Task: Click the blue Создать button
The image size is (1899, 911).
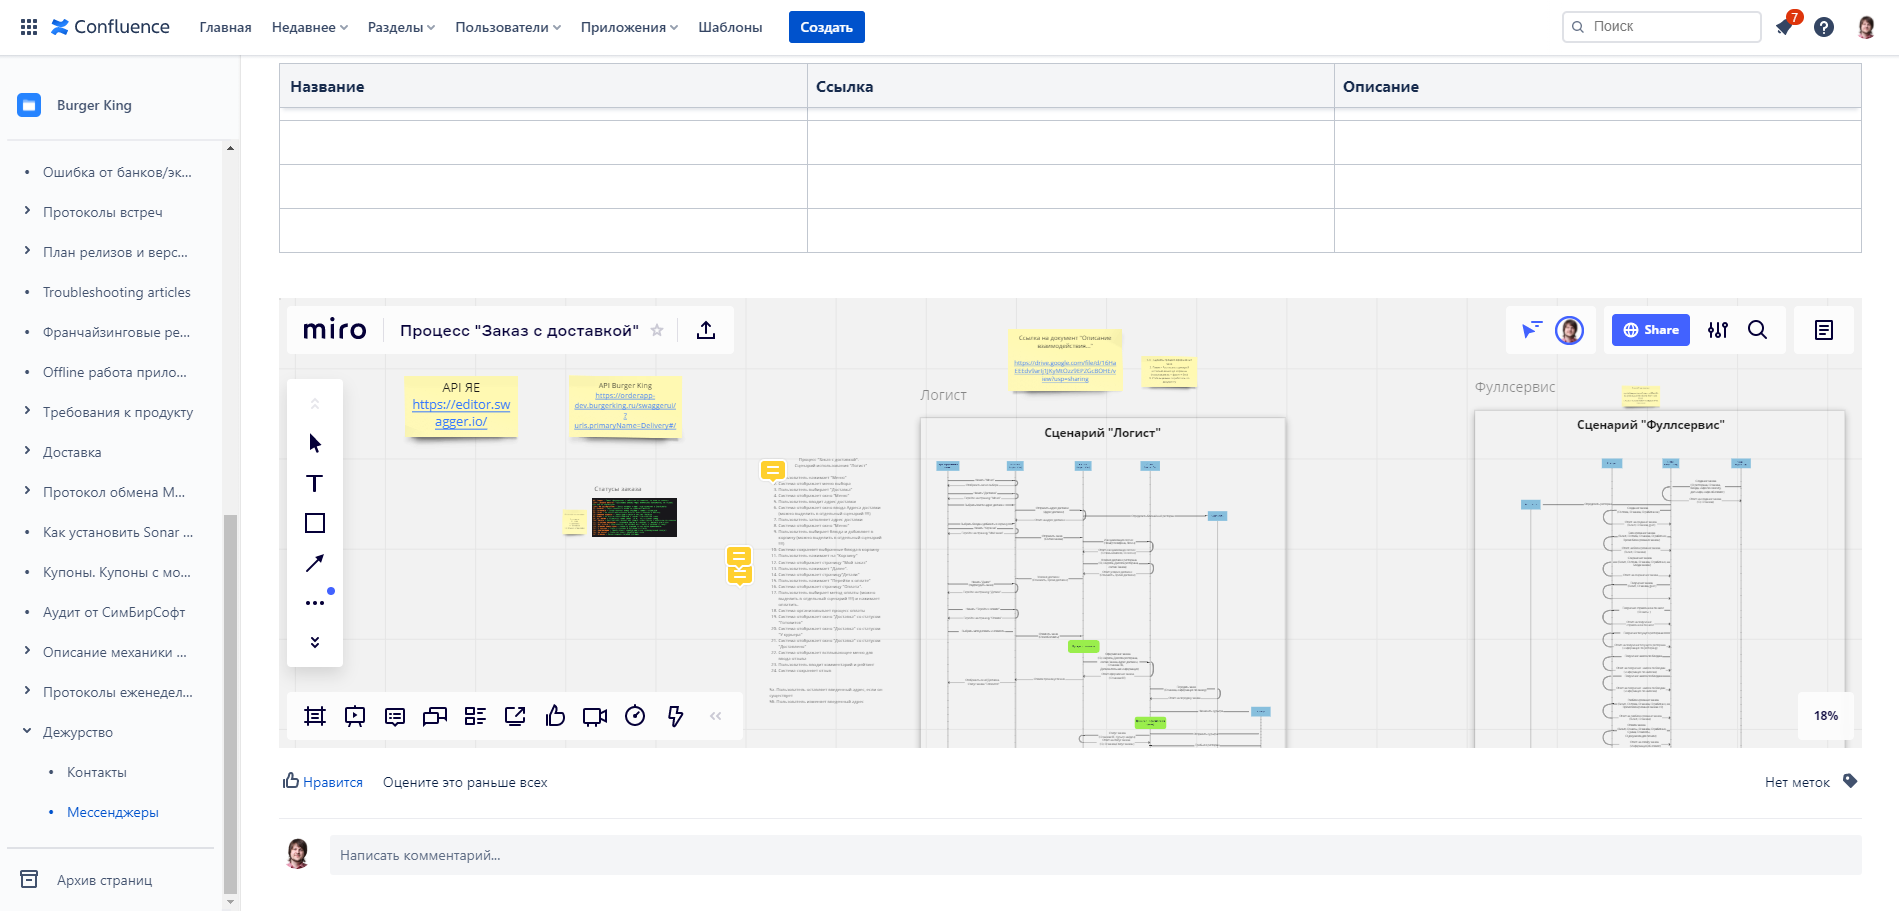Action: coord(826,27)
